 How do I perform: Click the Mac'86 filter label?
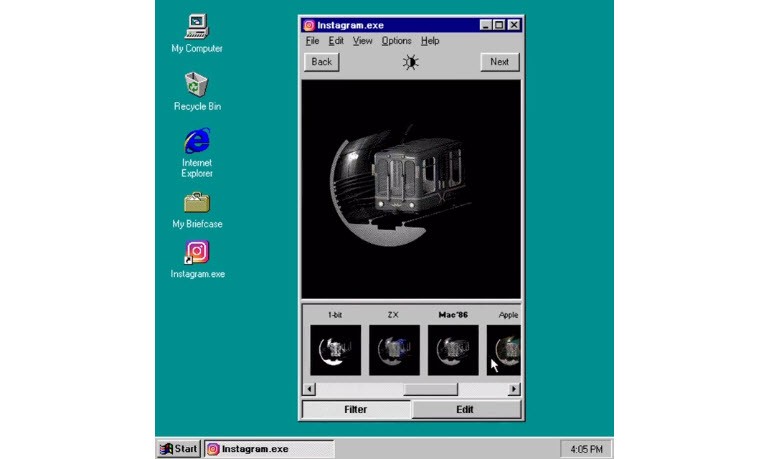coord(453,315)
